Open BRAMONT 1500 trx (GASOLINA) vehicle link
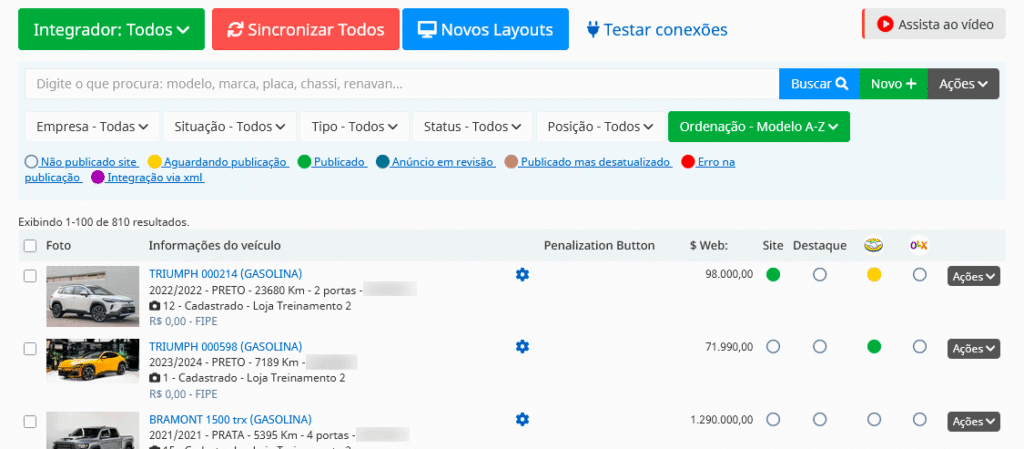Screen dimensions: 1024x449 point(231,419)
